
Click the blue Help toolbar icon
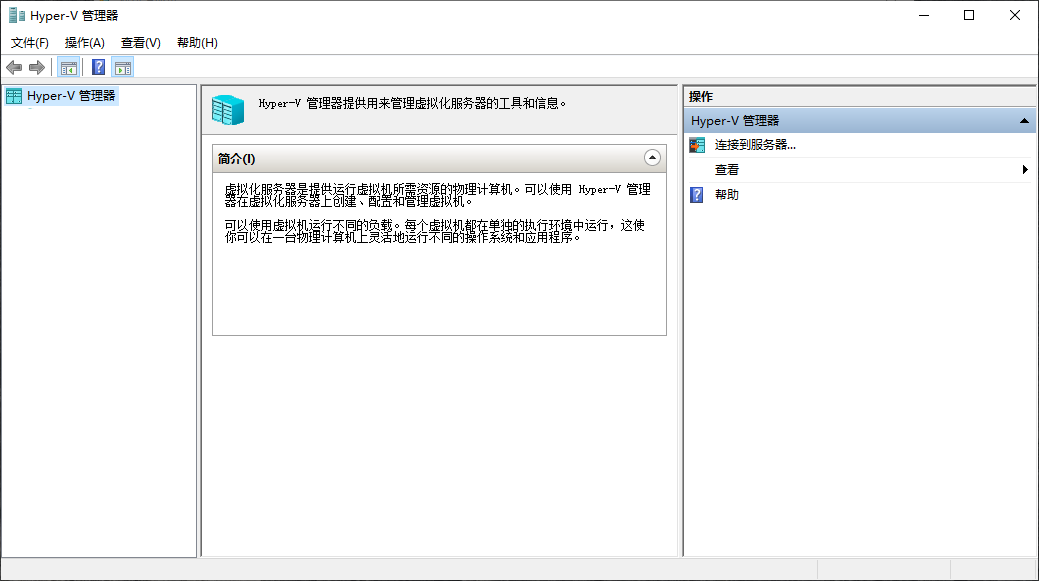98,68
